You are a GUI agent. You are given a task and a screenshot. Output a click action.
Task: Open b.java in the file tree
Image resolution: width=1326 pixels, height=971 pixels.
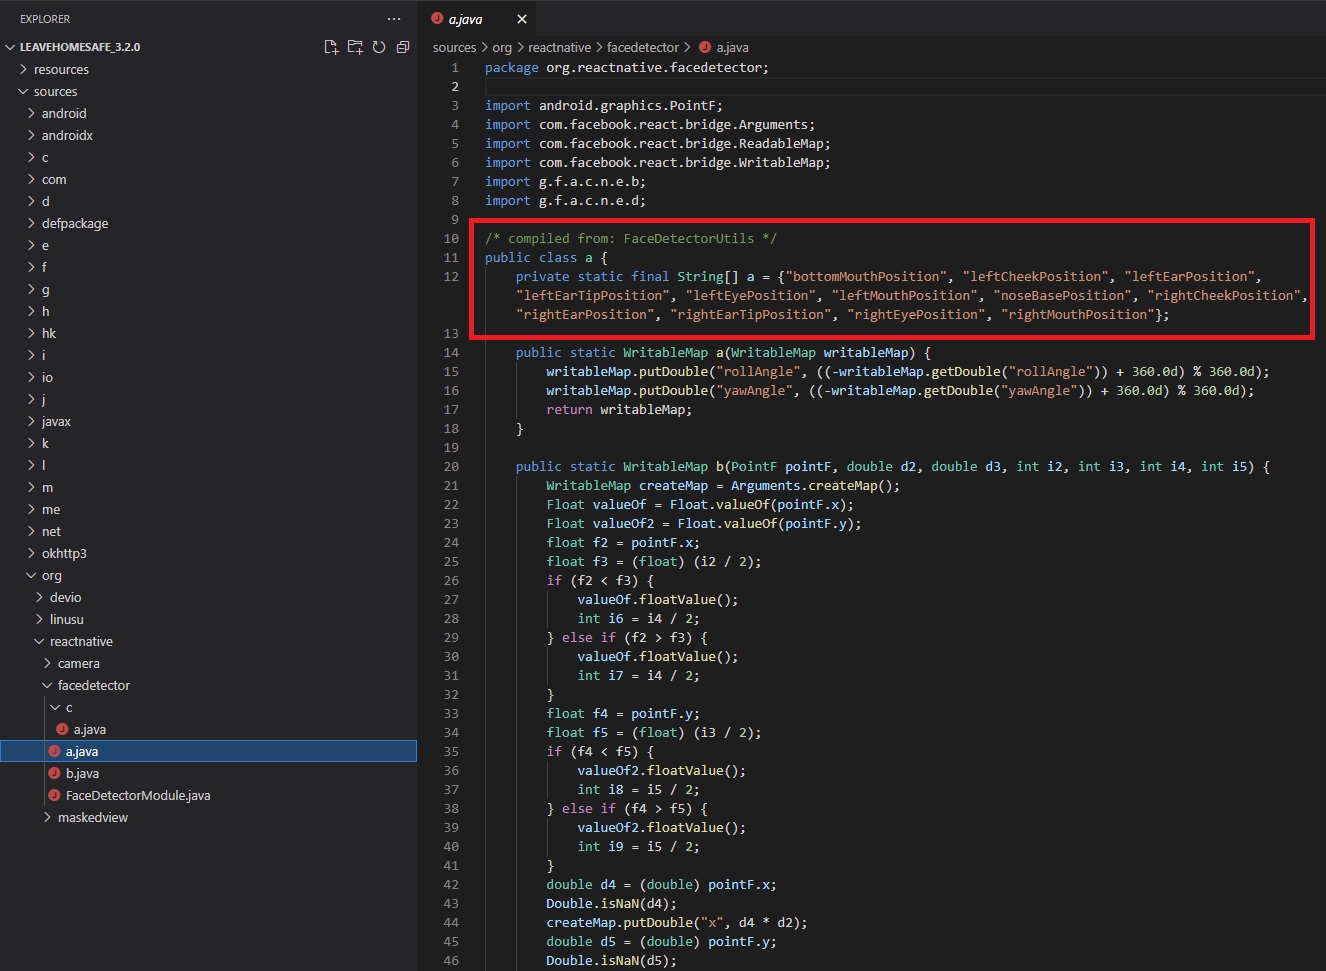pos(208,773)
